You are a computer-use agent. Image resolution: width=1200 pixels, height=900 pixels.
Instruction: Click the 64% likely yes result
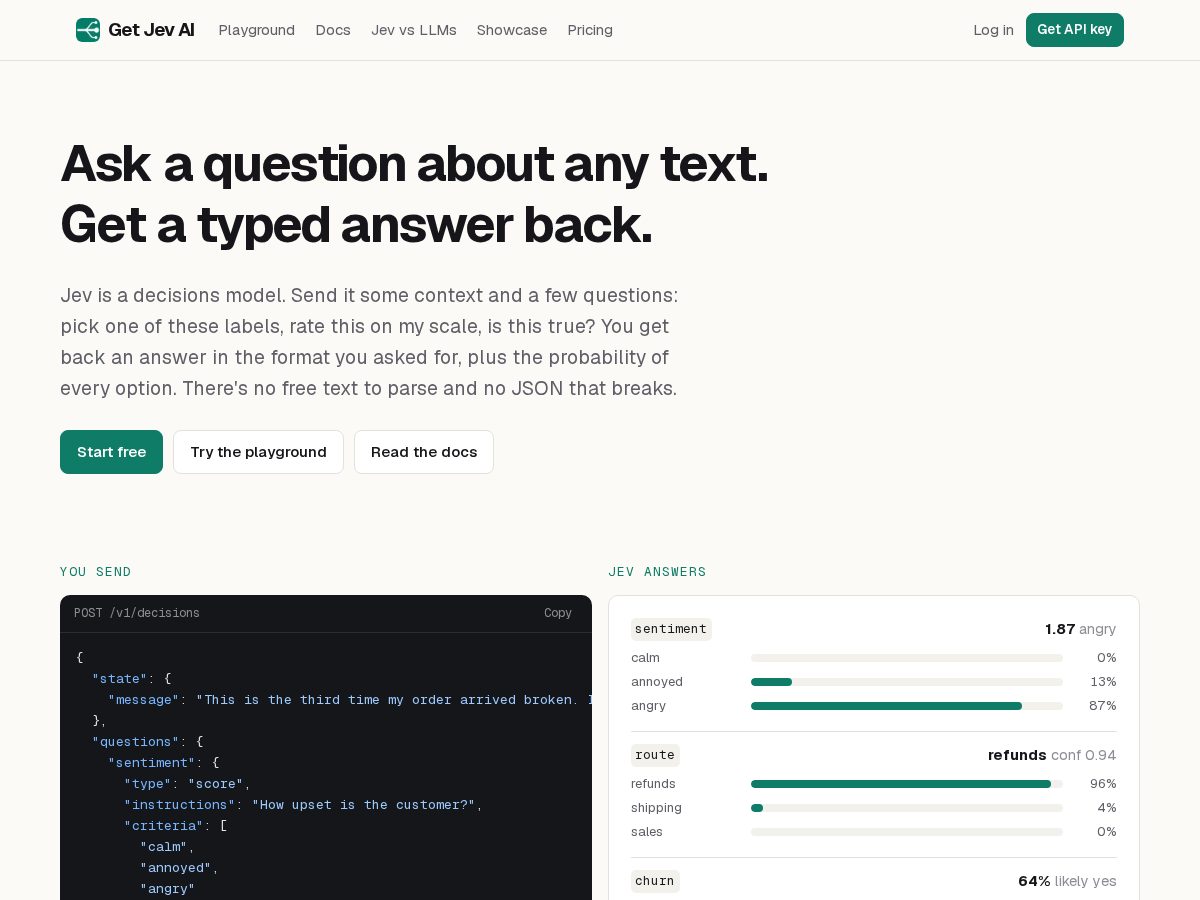[x=1067, y=881]
